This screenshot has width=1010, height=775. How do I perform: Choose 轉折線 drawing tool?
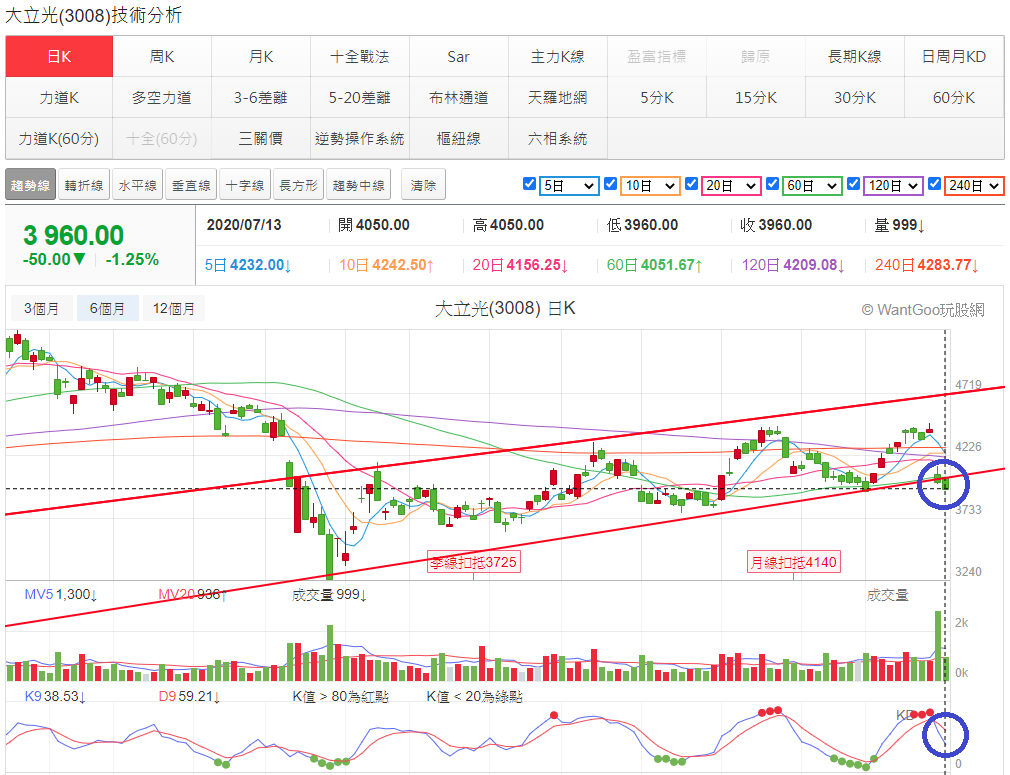point(84,186)
